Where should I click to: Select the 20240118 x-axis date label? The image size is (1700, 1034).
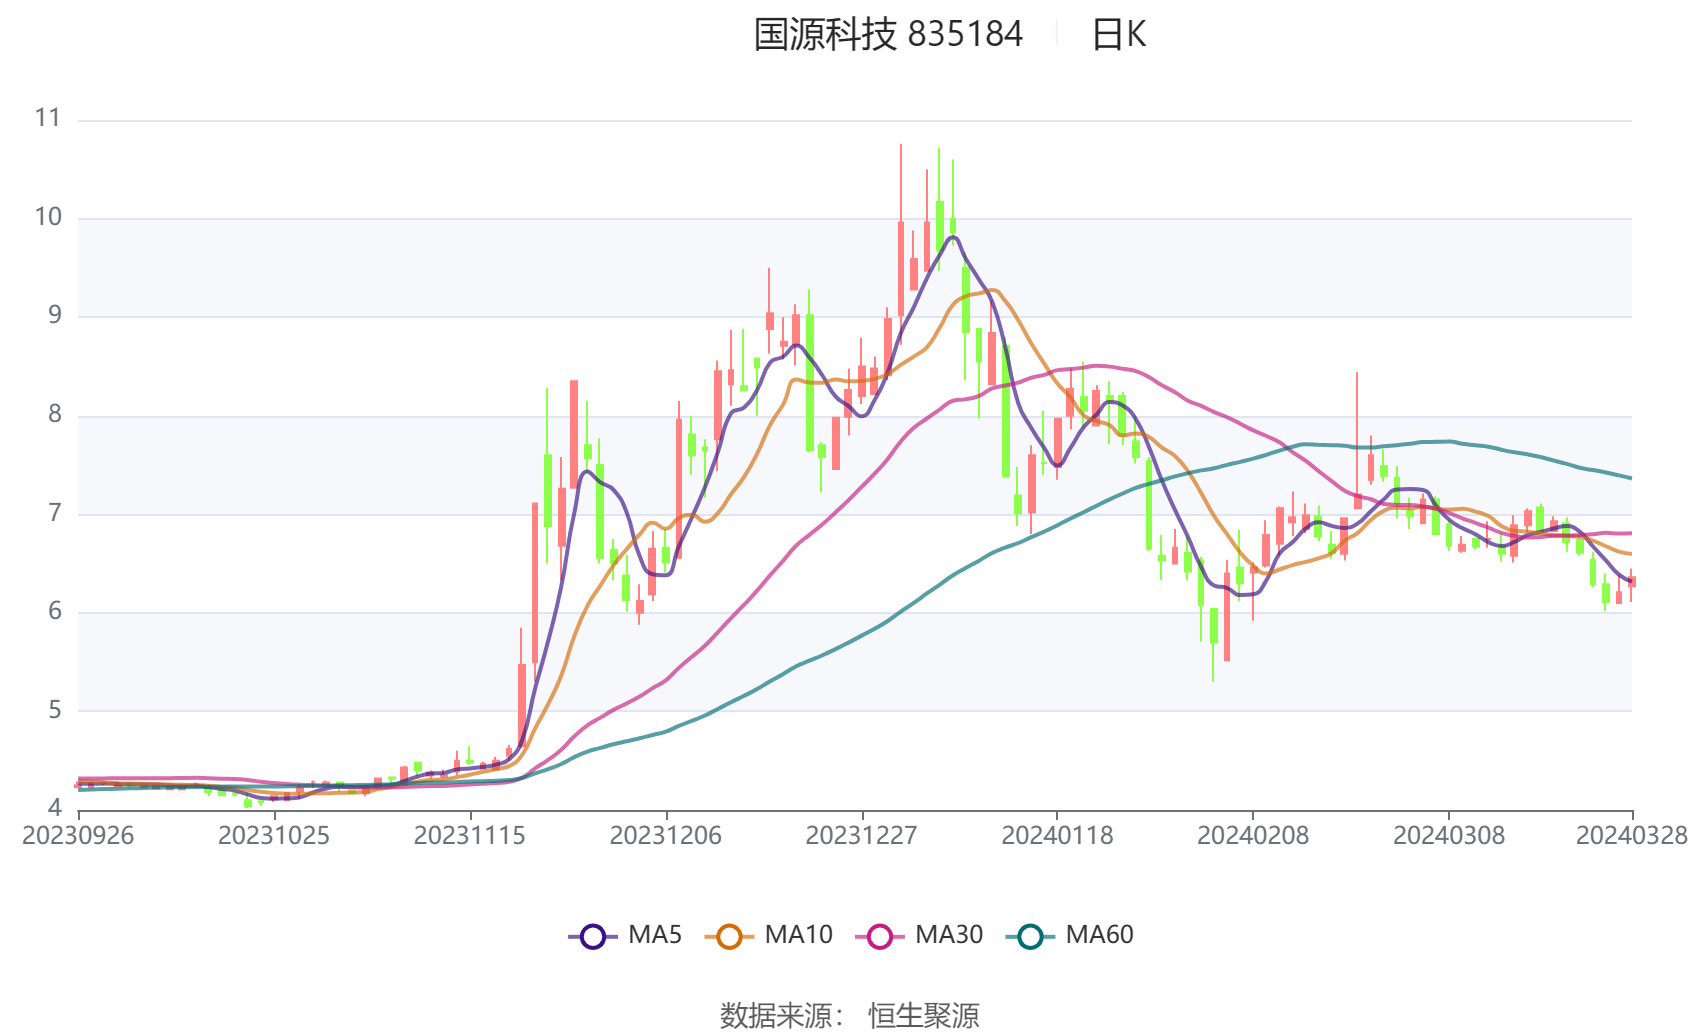click(1057, 836)
